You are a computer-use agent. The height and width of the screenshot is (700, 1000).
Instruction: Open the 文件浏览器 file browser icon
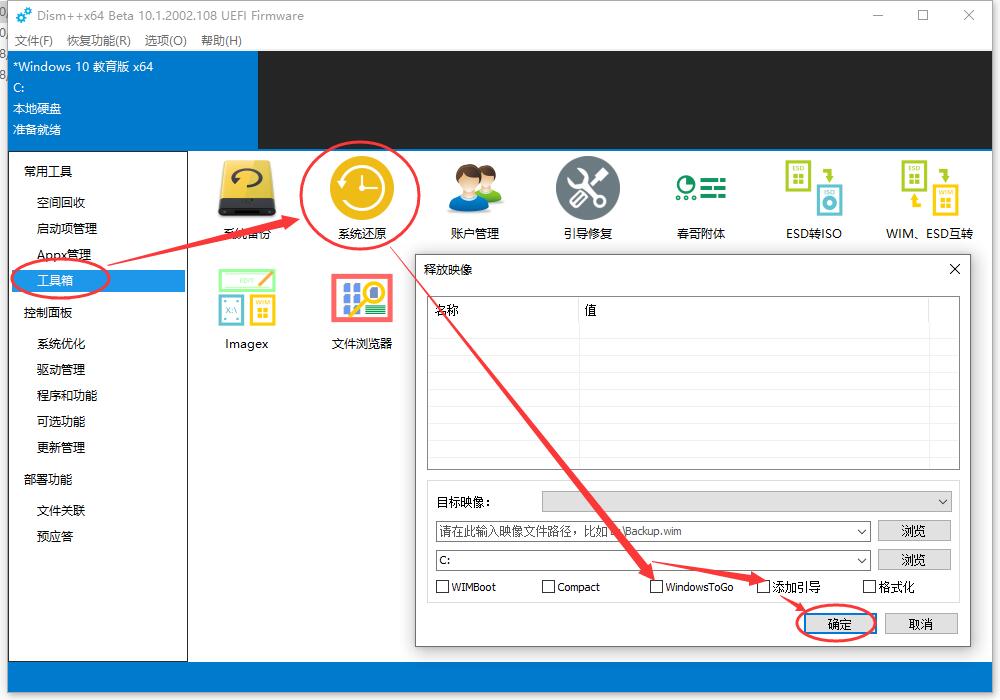[x=362, y=298]
